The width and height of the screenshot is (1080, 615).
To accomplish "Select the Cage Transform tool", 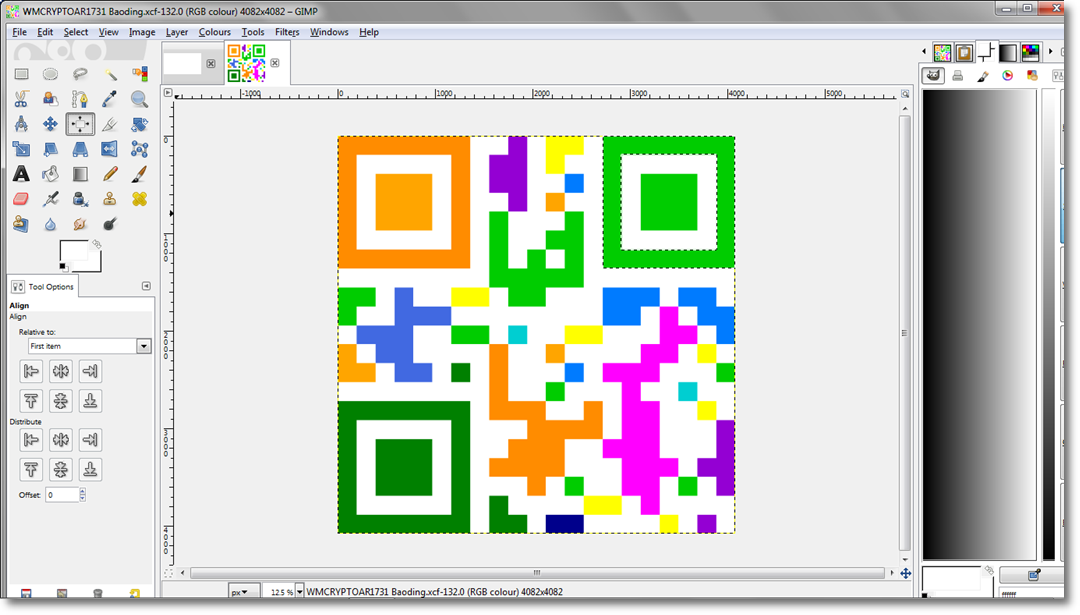I will tap(139, 149).
